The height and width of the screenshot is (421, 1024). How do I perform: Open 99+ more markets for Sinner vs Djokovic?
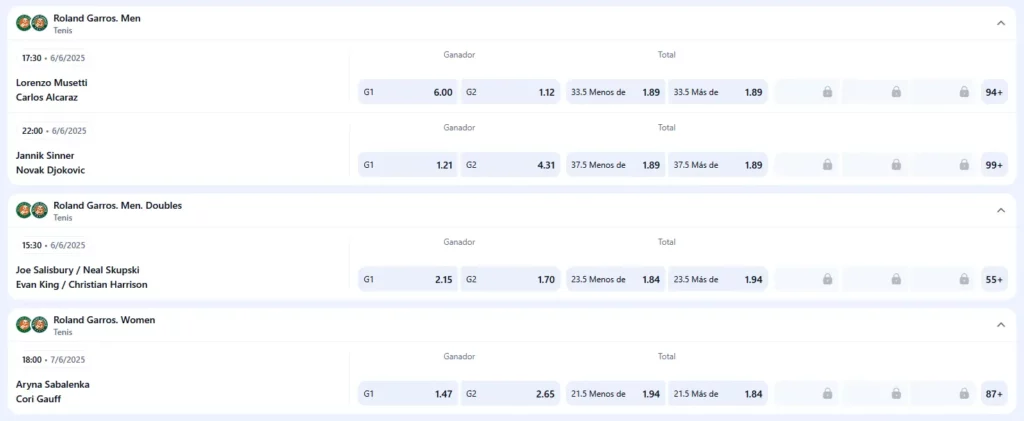(x=994, y=165)
